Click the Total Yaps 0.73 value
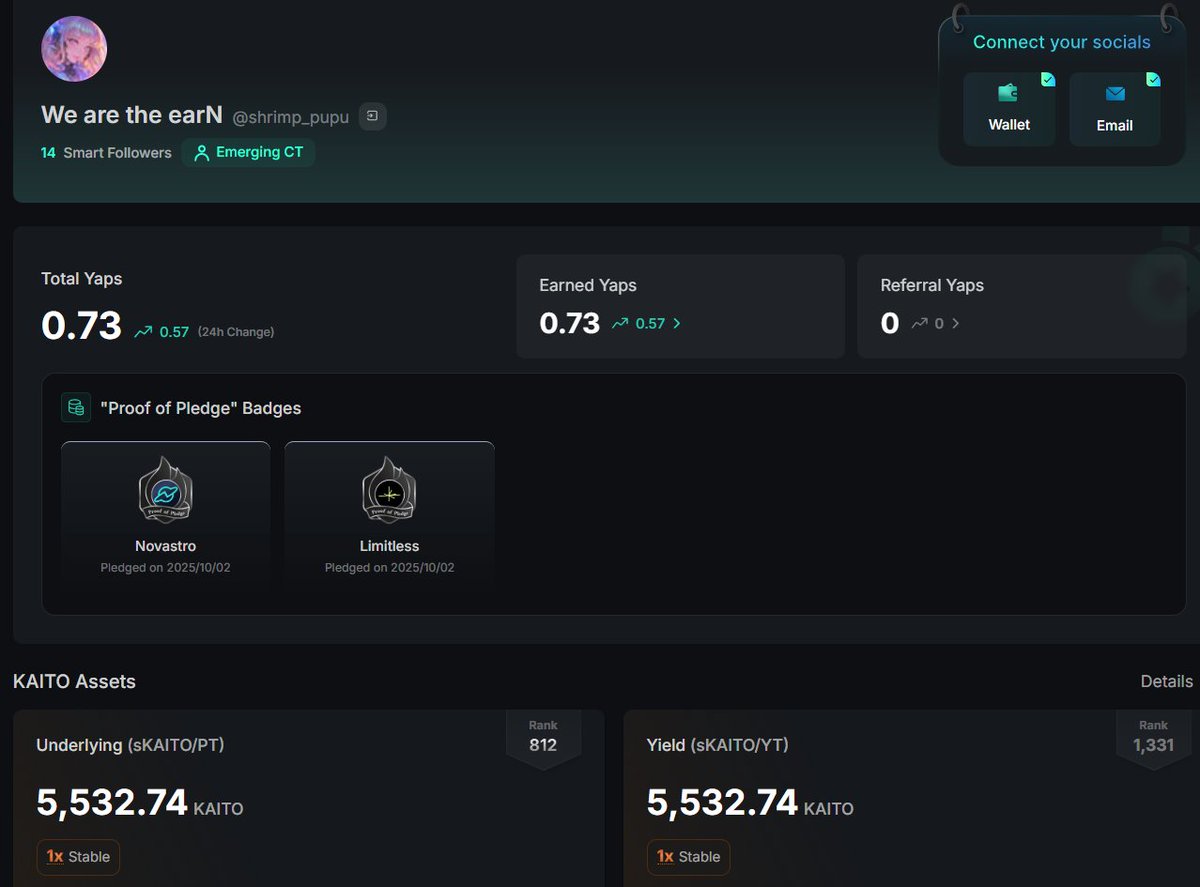This screenshot has height=887, width=1200. click(81, 326)
